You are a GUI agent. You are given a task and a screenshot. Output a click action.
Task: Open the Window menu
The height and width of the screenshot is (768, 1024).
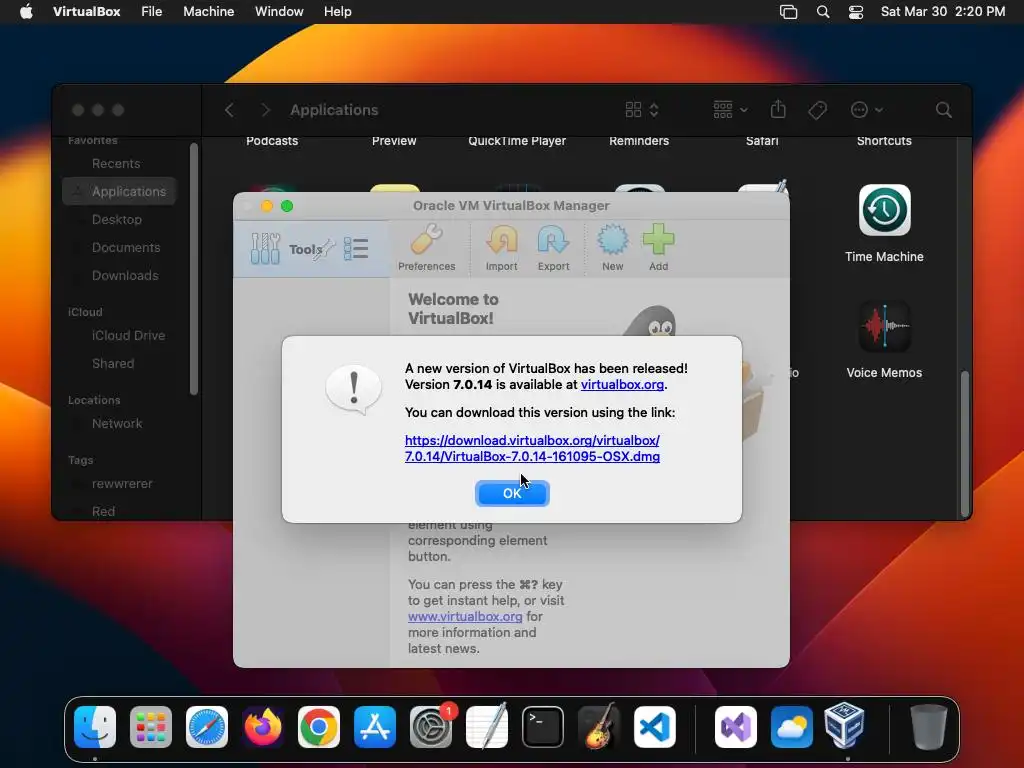click(x=279, y=11)
